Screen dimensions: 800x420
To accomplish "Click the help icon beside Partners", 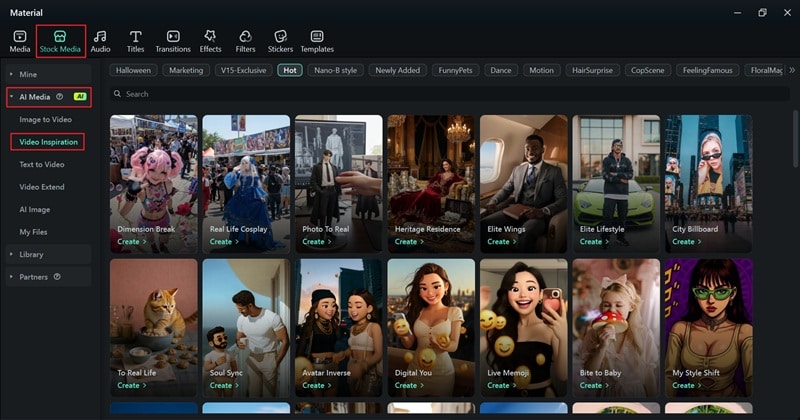I will pyautogui.click(x=57, y=277).
